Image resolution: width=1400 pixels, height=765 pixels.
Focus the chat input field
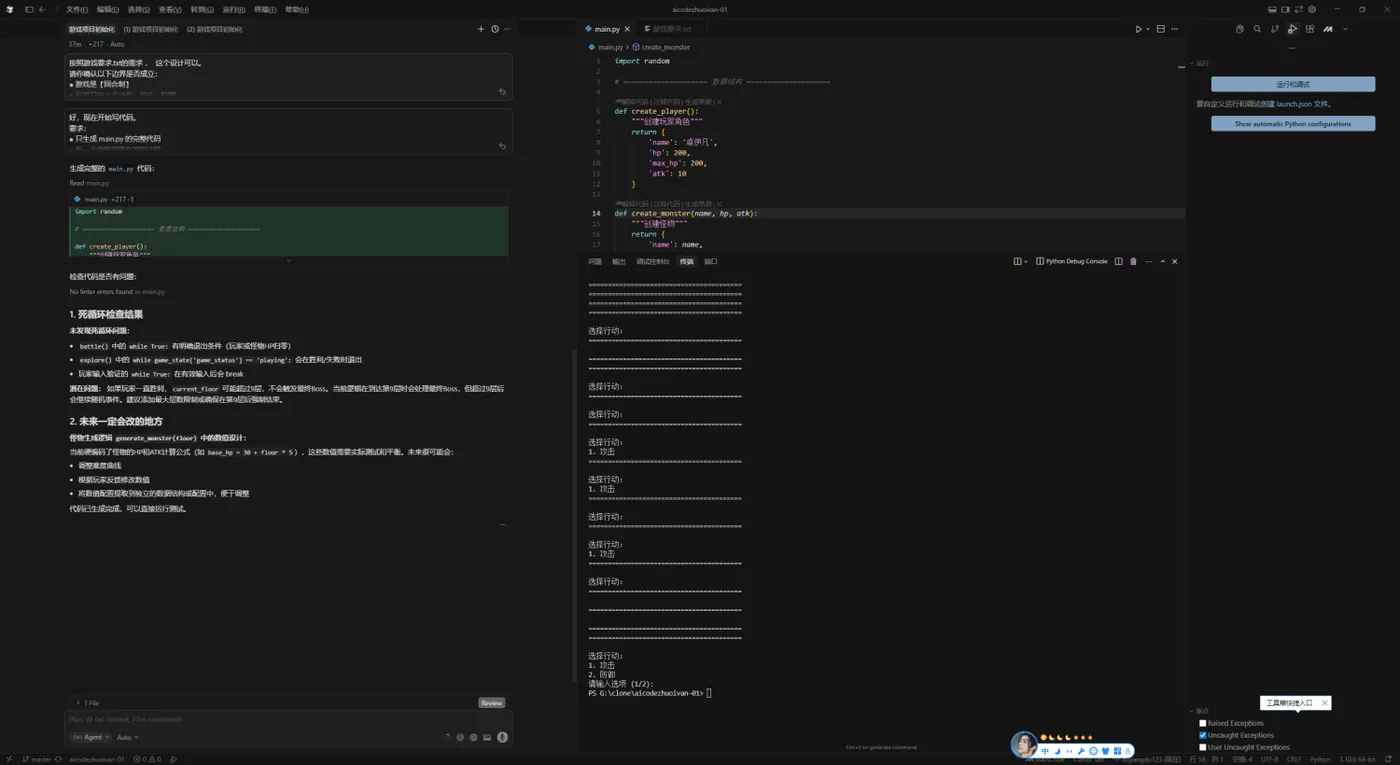pos(288,719)
